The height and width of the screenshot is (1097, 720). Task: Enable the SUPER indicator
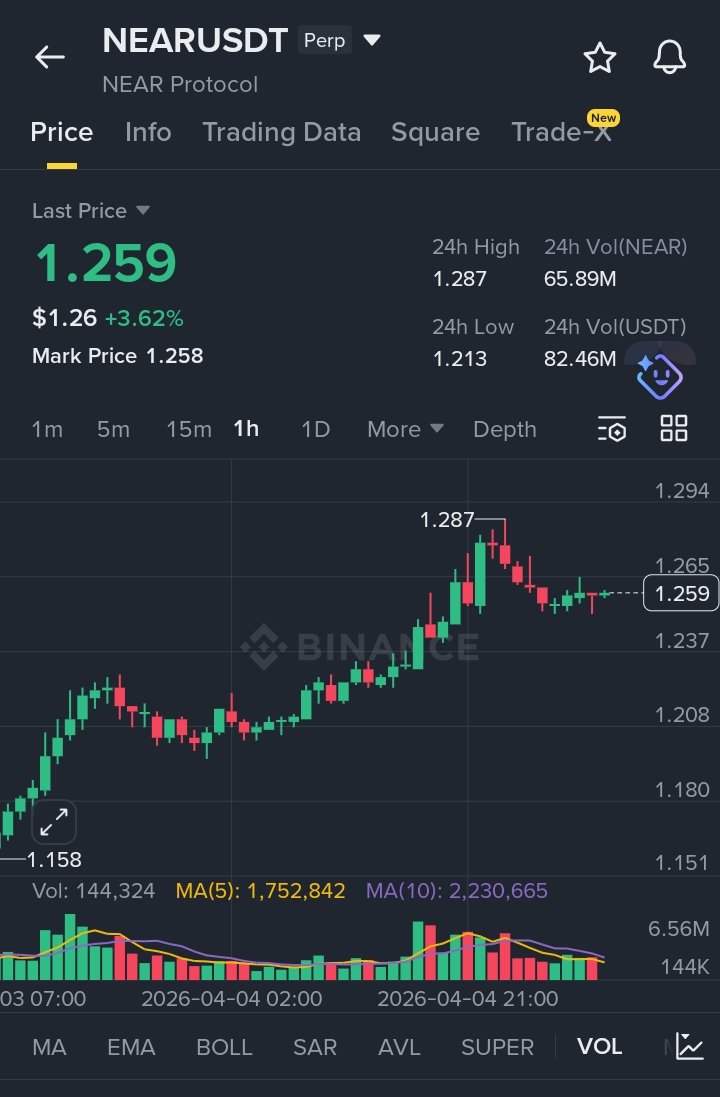tap(497, 1047)
